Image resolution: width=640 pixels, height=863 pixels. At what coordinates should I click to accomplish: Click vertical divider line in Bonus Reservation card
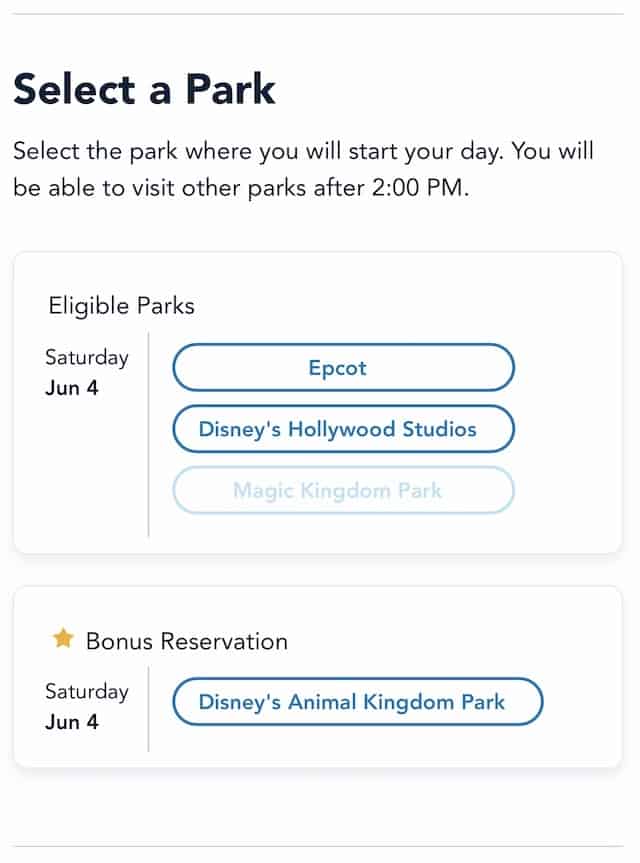pos(149,709)
